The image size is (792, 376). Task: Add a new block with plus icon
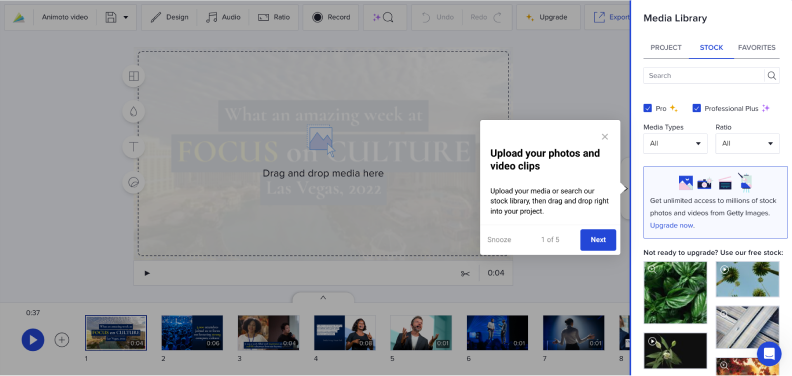[62, 340]
